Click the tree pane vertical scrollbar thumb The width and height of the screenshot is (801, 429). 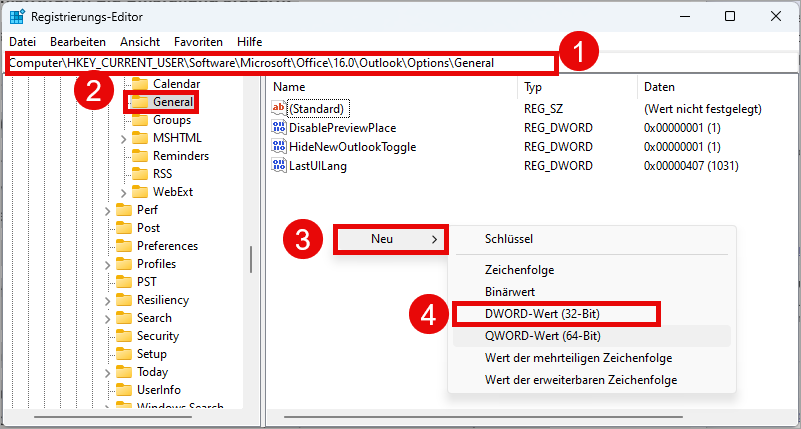click(x=251, y=259)
